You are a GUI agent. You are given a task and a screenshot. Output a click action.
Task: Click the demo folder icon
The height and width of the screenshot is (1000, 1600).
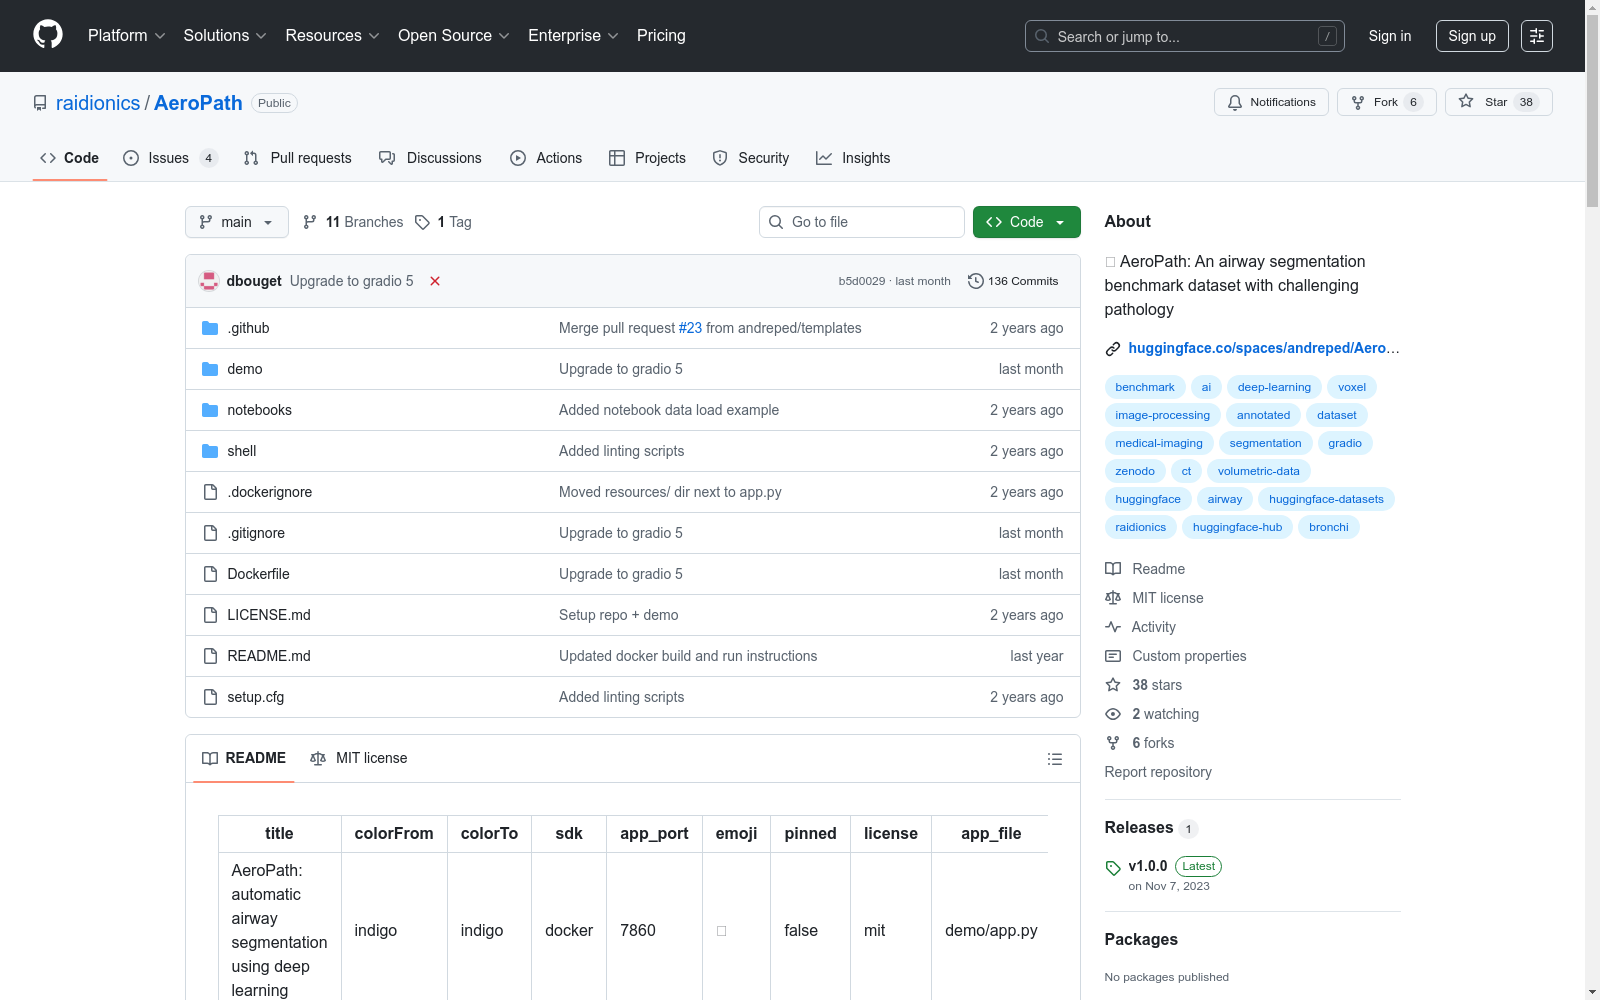pyautogui.click(x=210, y=369)
